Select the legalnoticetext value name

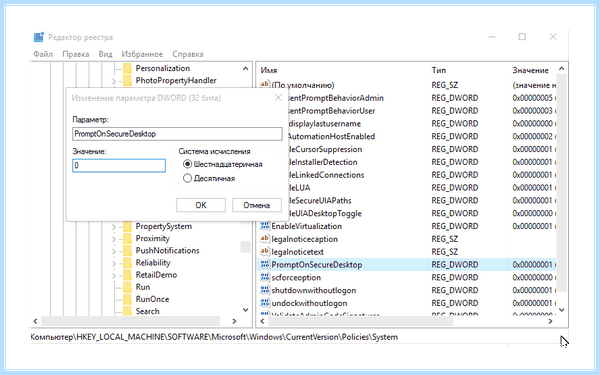coord(298,252)
